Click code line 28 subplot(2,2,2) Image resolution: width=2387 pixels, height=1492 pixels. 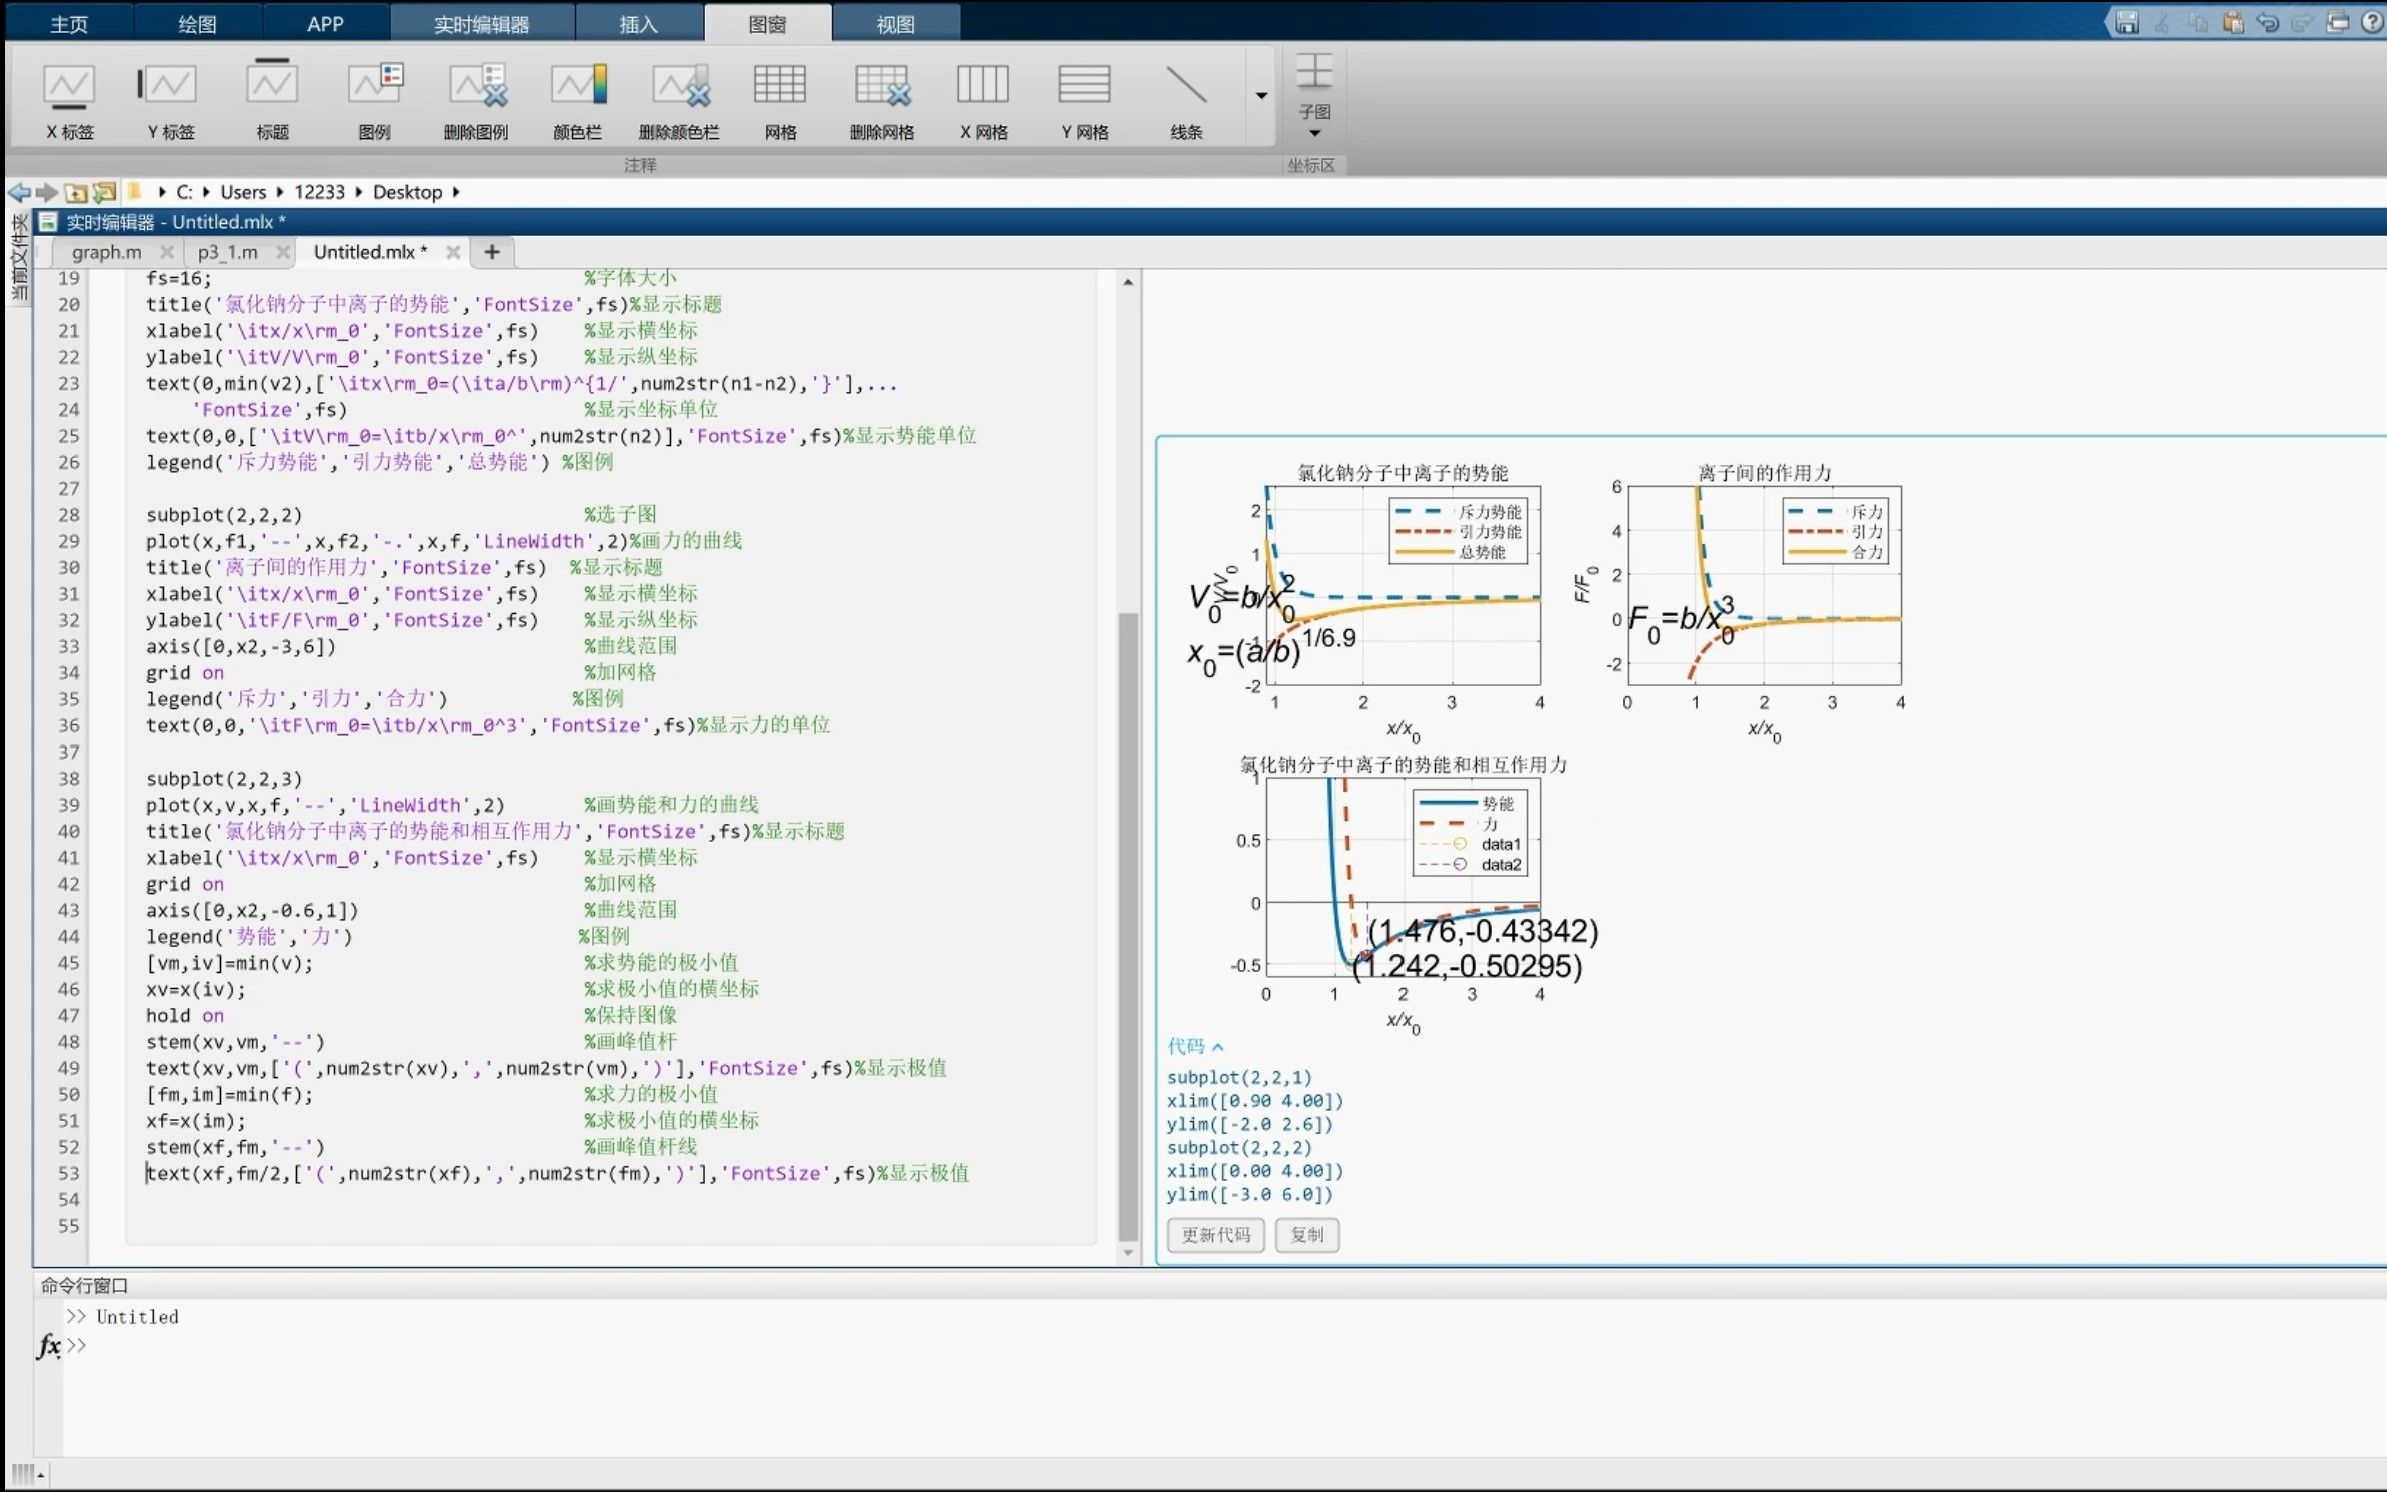(224, 515)
